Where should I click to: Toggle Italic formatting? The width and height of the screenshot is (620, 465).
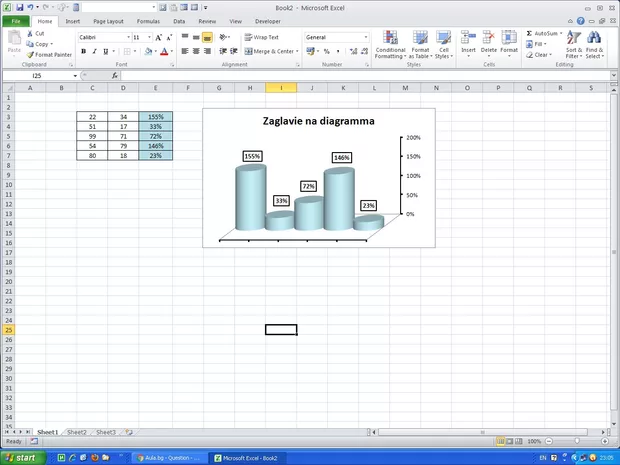(95, 51)
